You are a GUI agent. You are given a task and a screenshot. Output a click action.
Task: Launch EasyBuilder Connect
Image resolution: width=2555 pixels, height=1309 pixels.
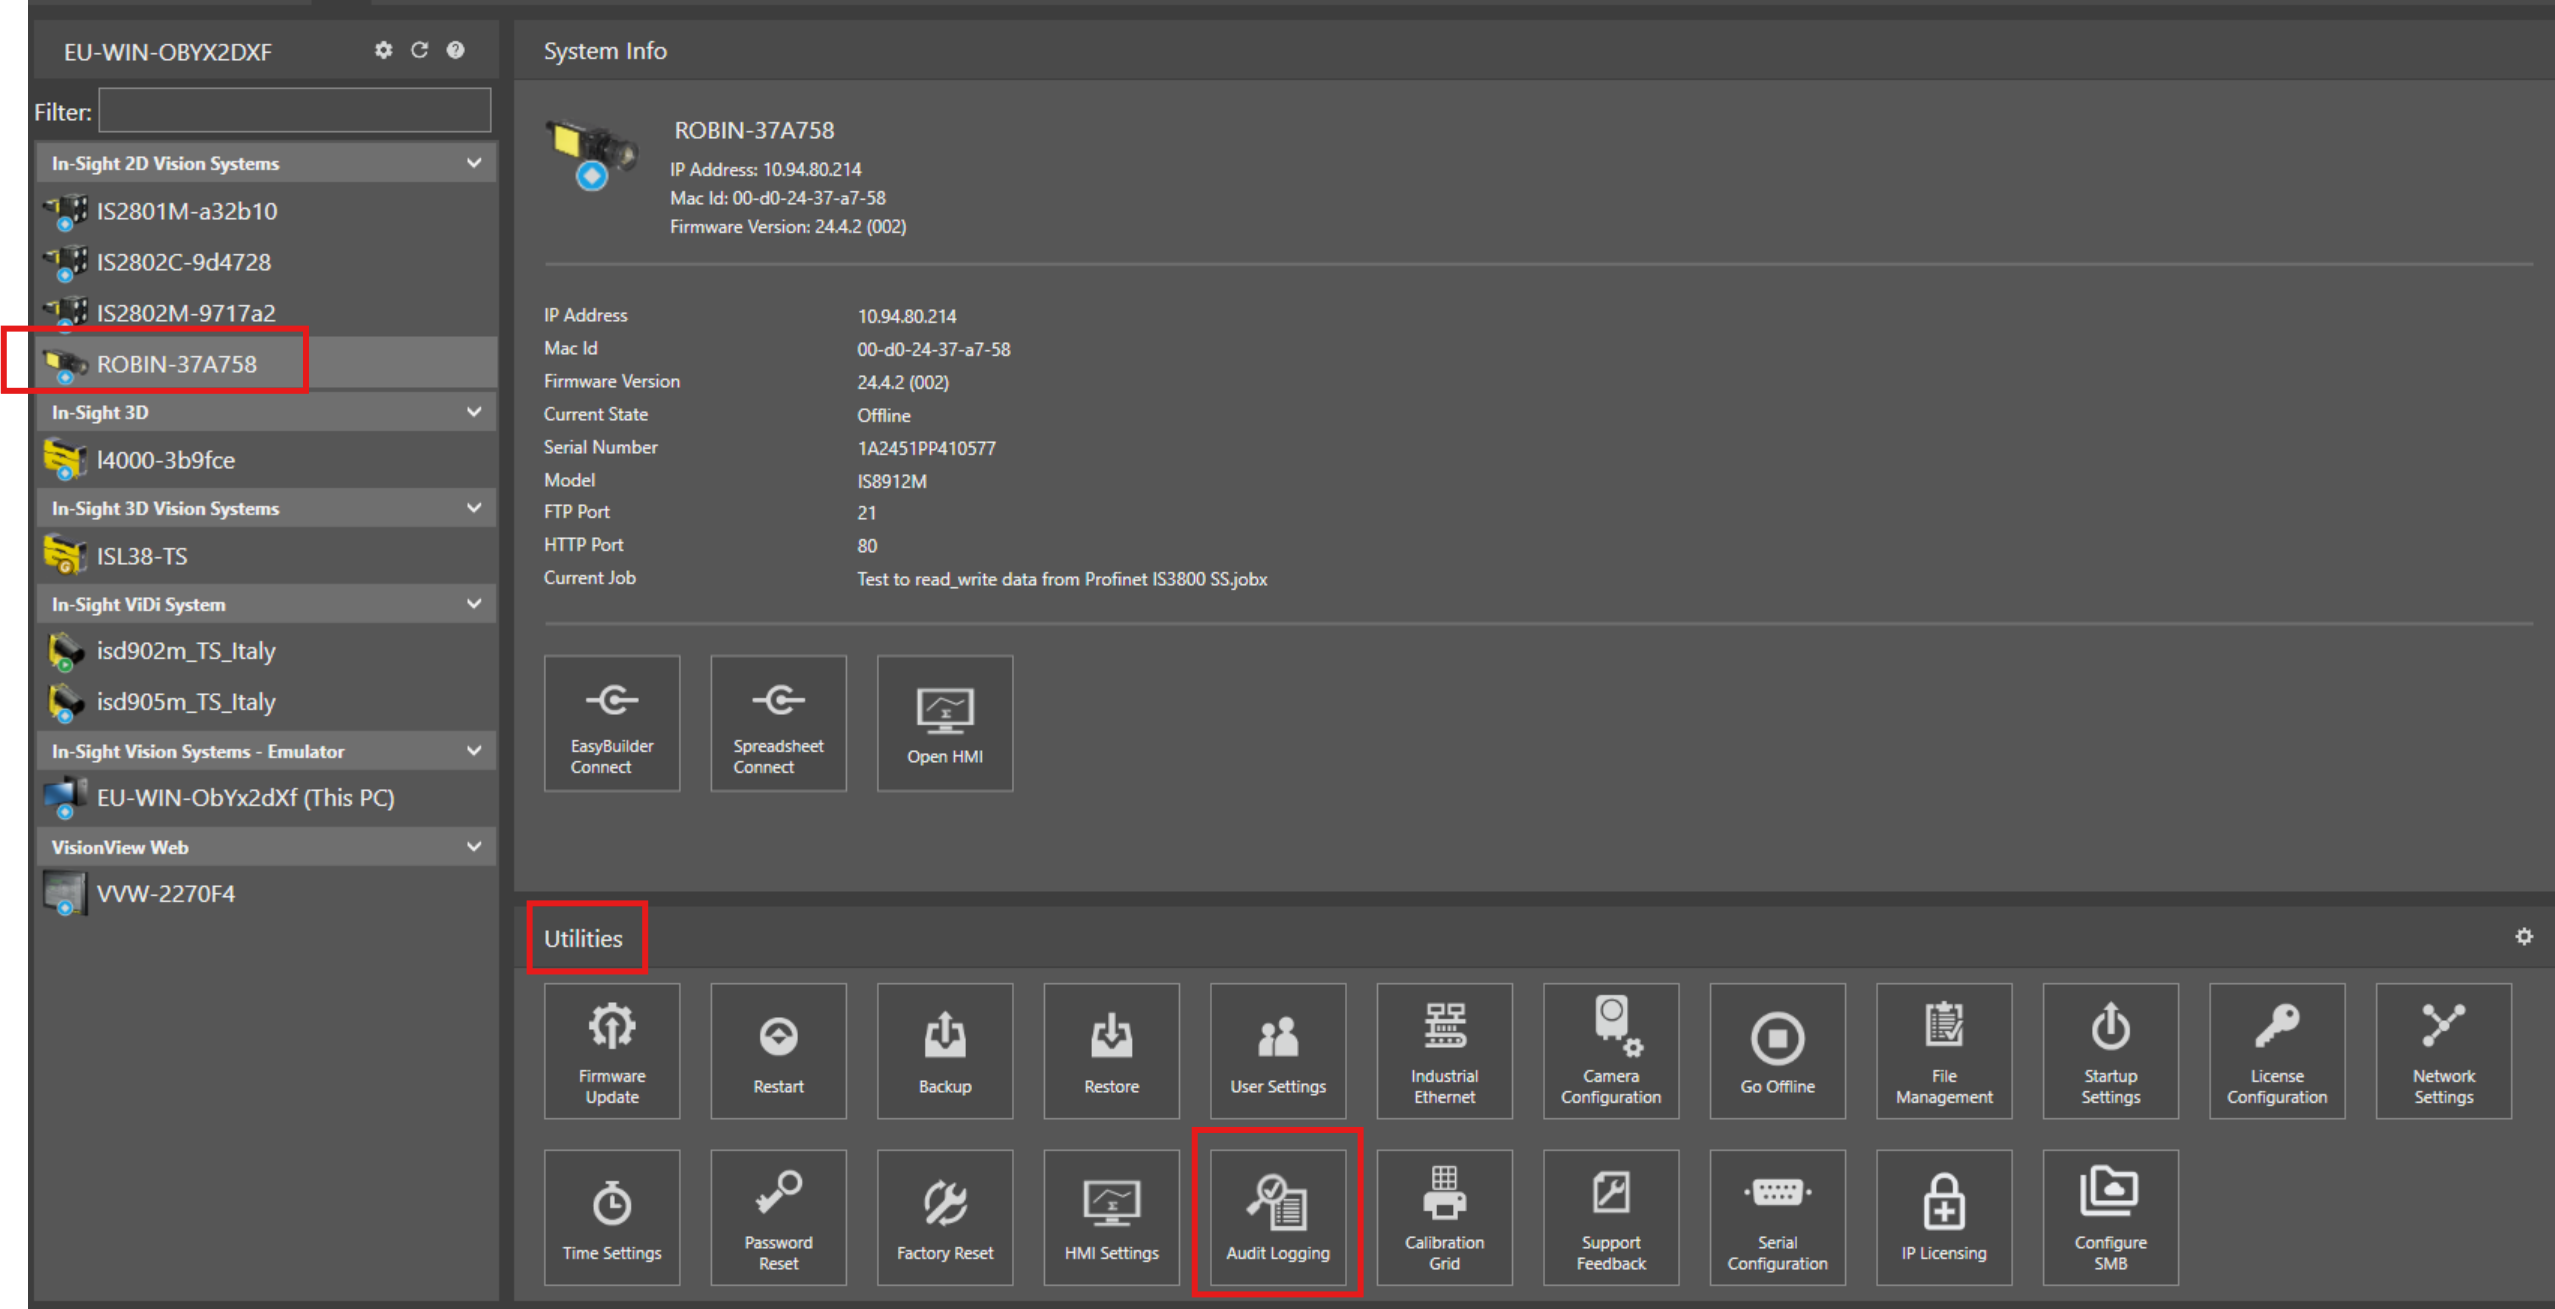tap(611, 723)
